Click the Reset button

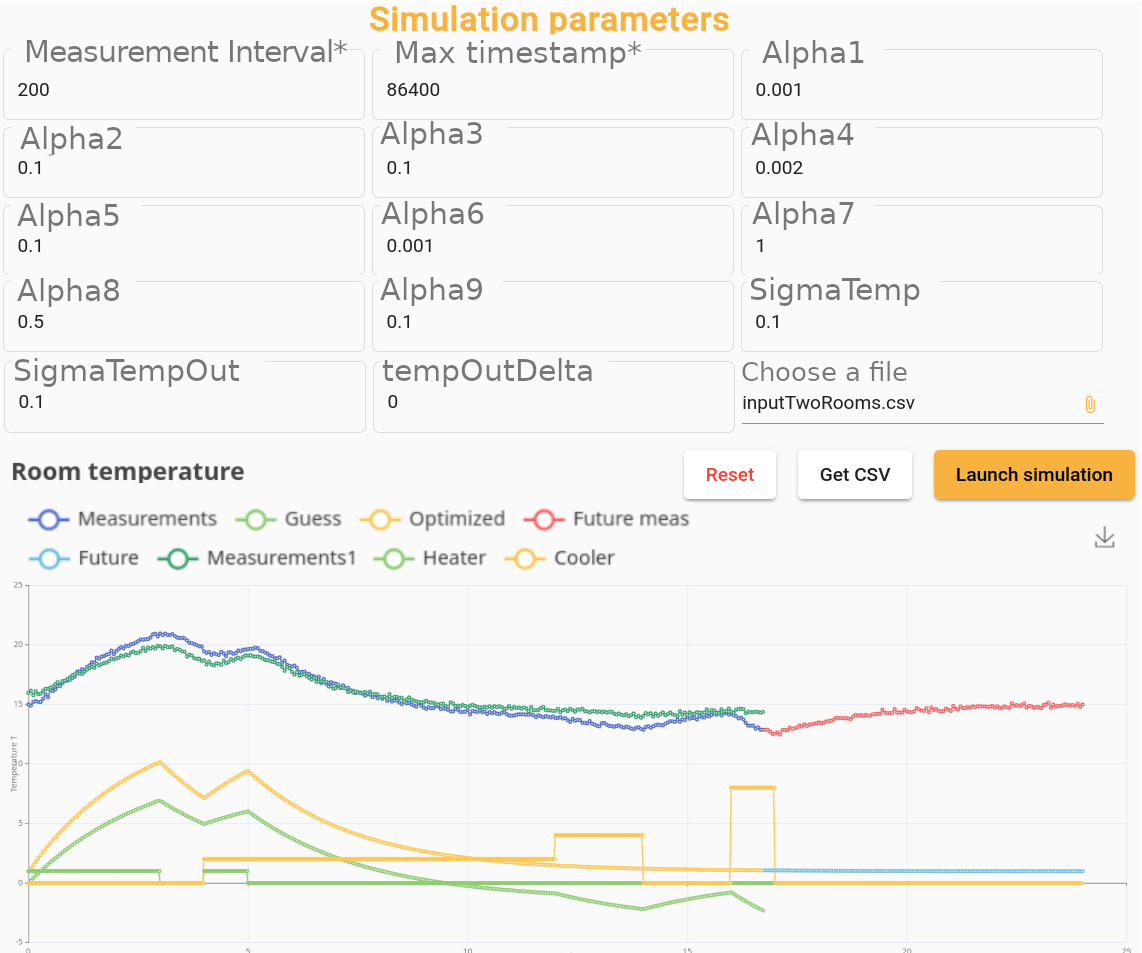pyautogui.click(x=730, y=475)
